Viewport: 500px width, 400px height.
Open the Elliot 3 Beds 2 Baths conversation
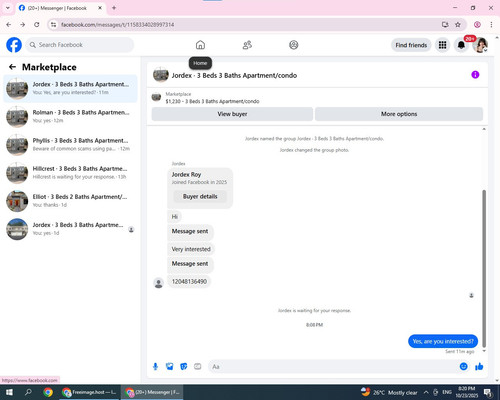[x=70, y=201]
